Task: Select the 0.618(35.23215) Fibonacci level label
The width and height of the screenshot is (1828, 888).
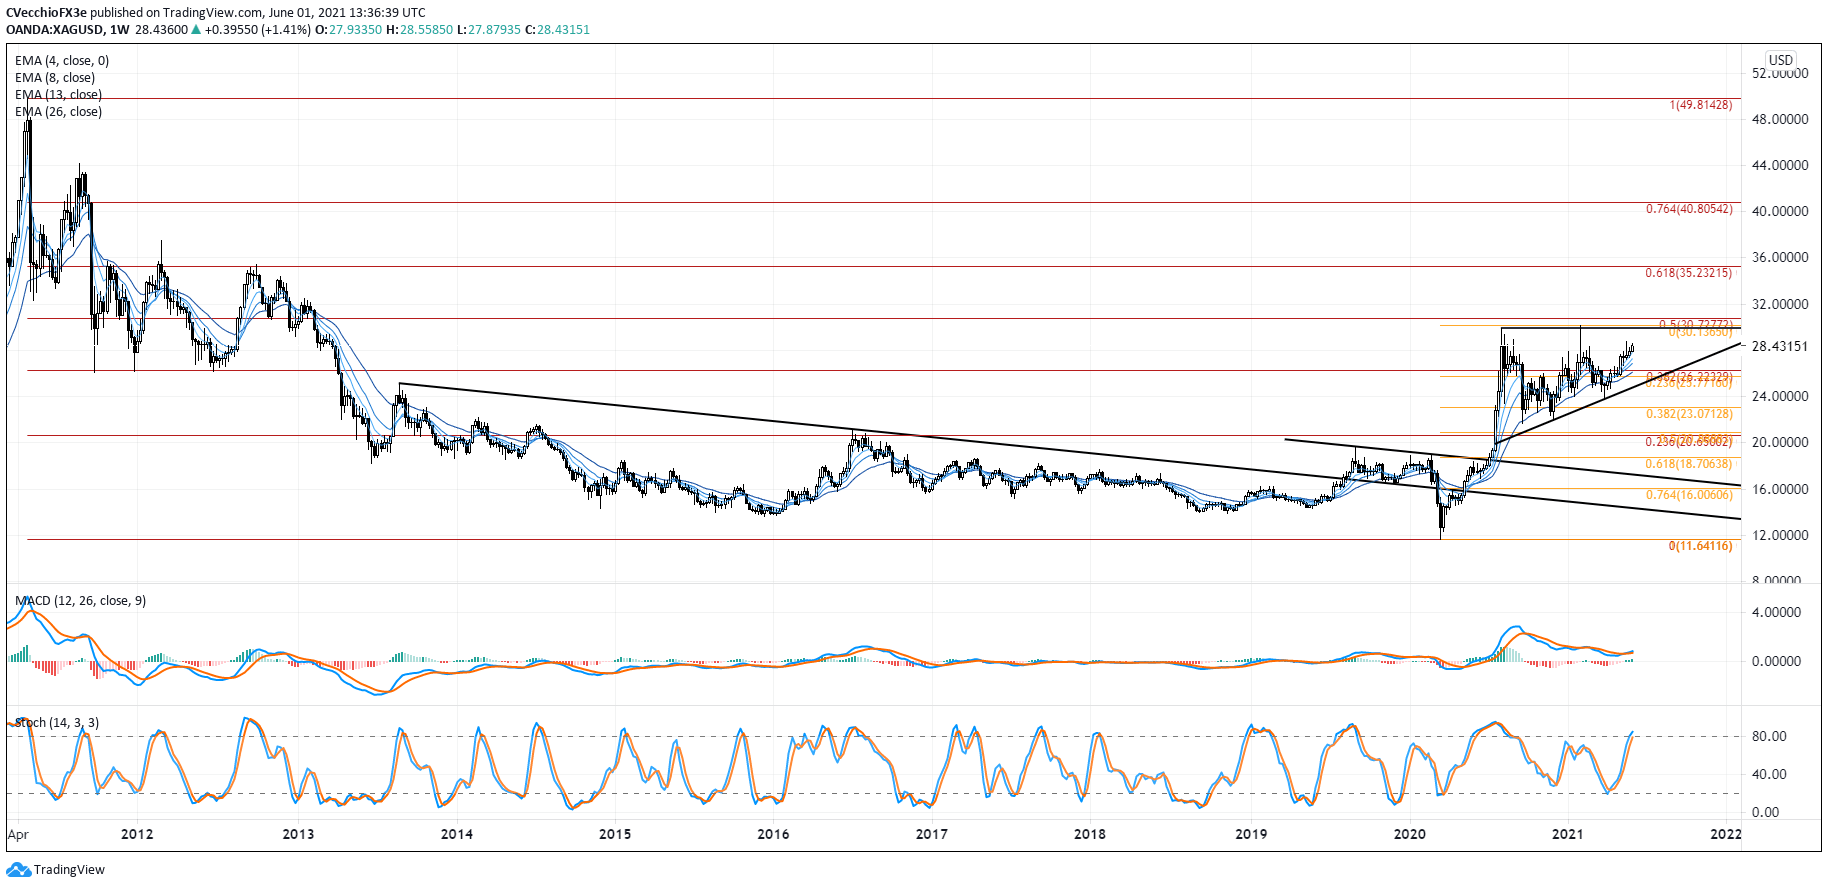Action: click(x=1689, y=273)
